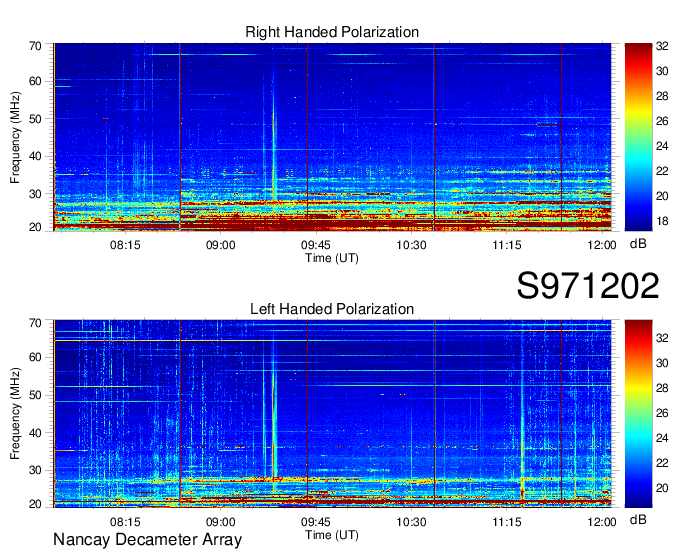Click the Left Handed Polarization color scale bar
Image resolution: width=680 pixels, height=552 pixels.
coord(638,414)
